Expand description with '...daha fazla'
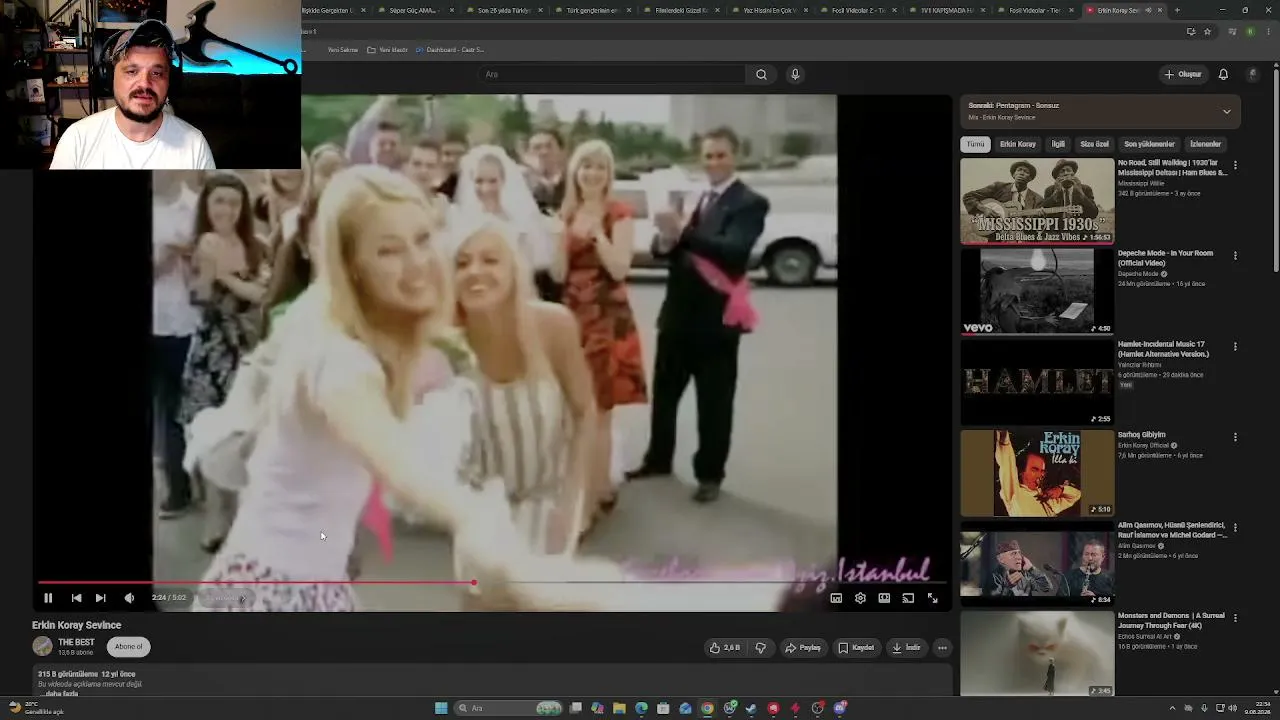 (58, 694)
